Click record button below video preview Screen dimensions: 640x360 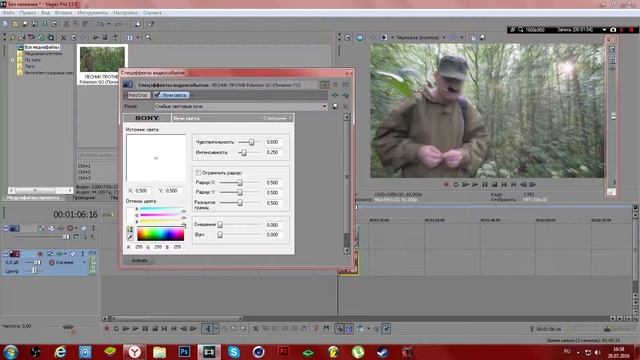446,184
